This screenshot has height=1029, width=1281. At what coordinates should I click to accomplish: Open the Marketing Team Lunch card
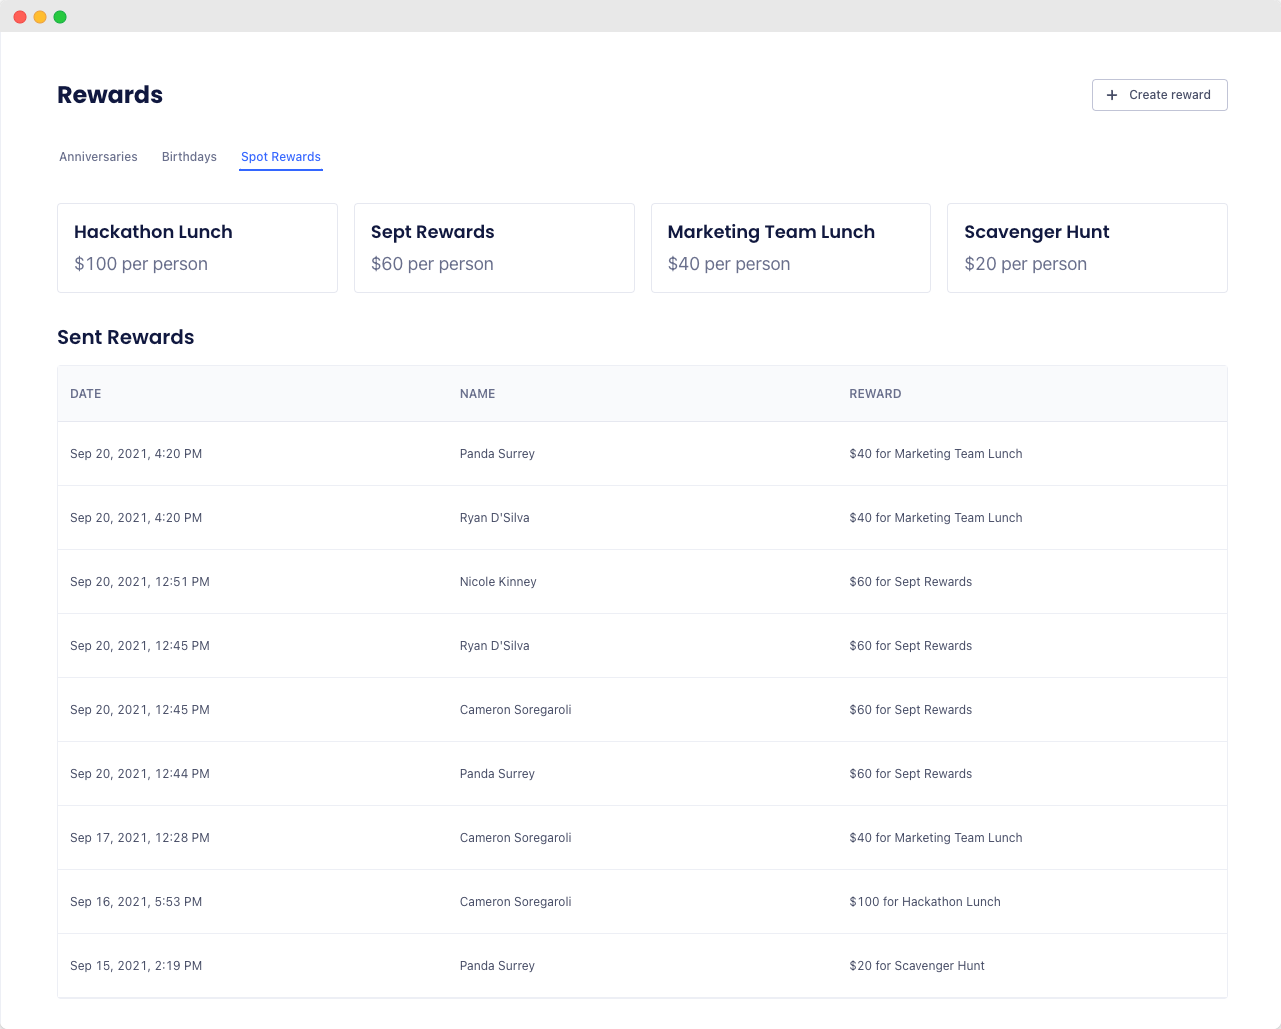pos(790,248)
